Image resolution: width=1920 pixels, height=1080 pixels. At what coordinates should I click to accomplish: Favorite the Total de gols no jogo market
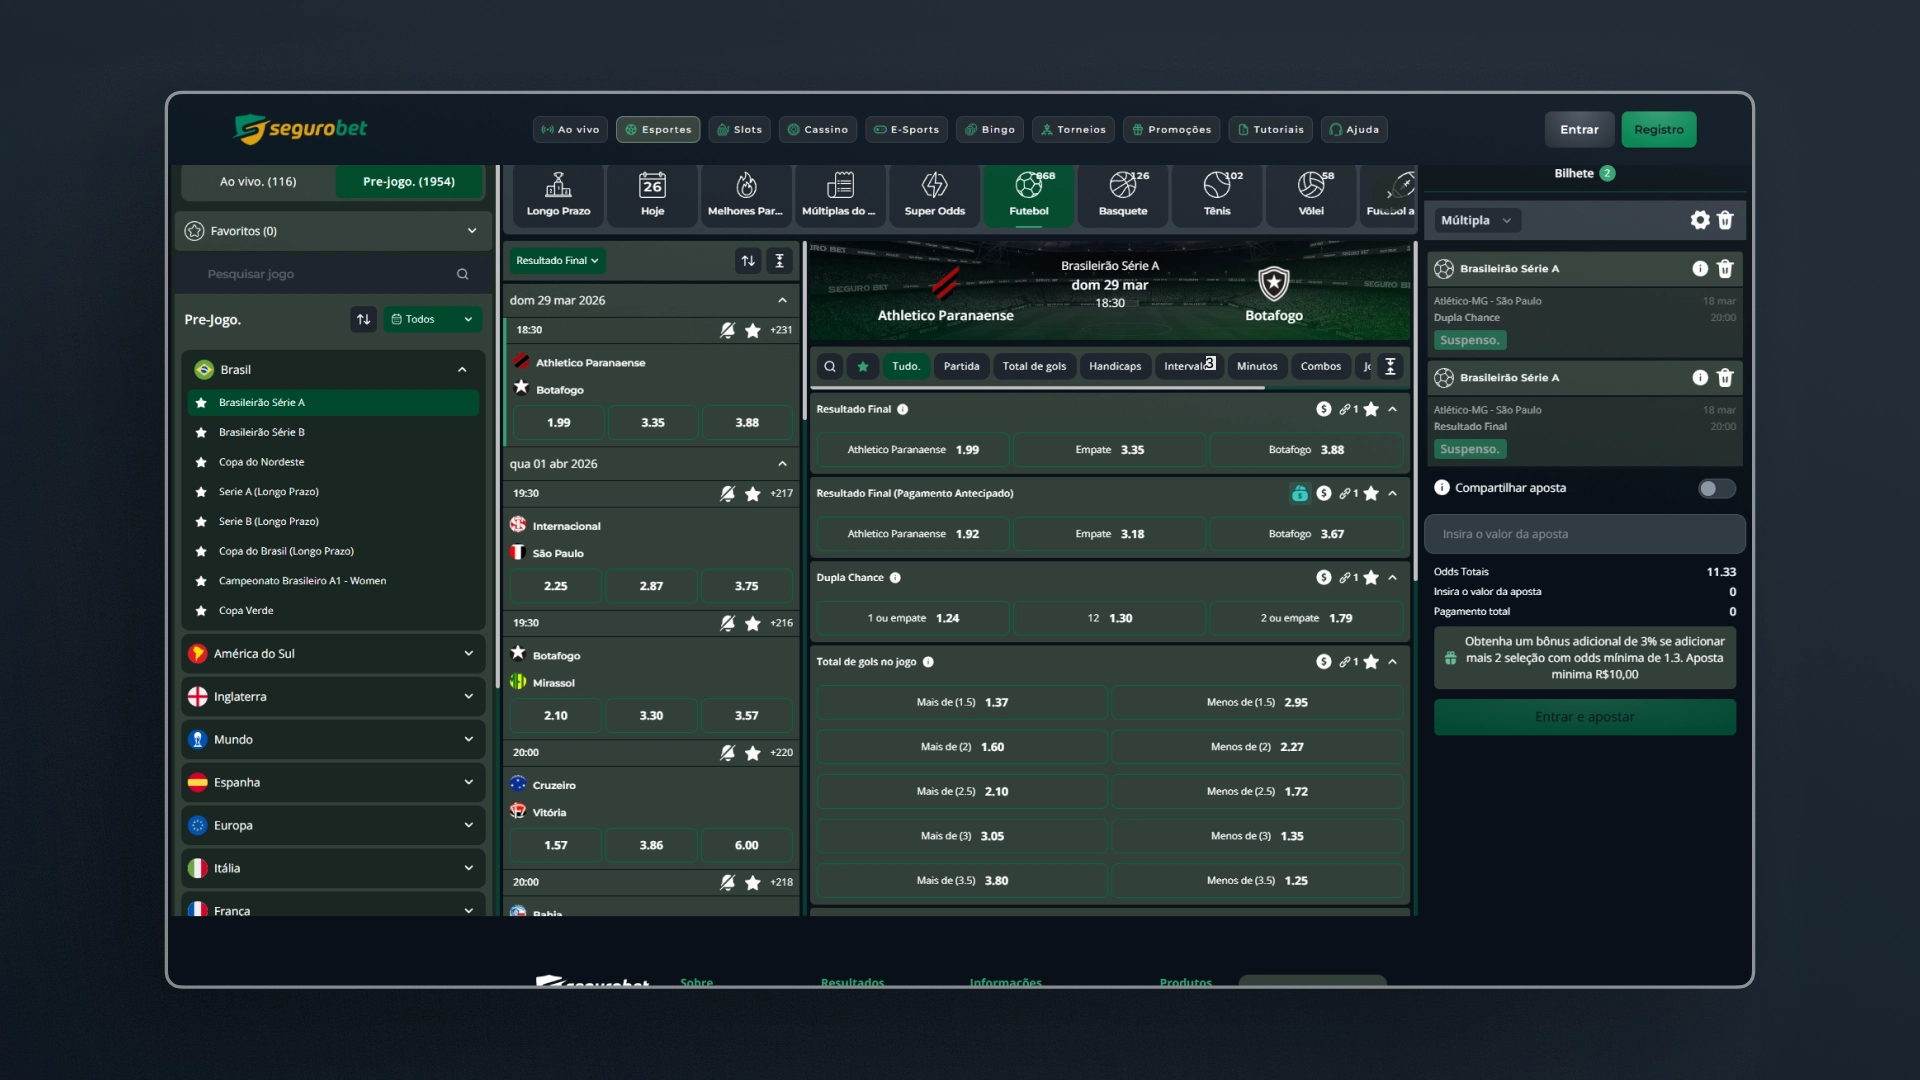(x=1371, y=662)
